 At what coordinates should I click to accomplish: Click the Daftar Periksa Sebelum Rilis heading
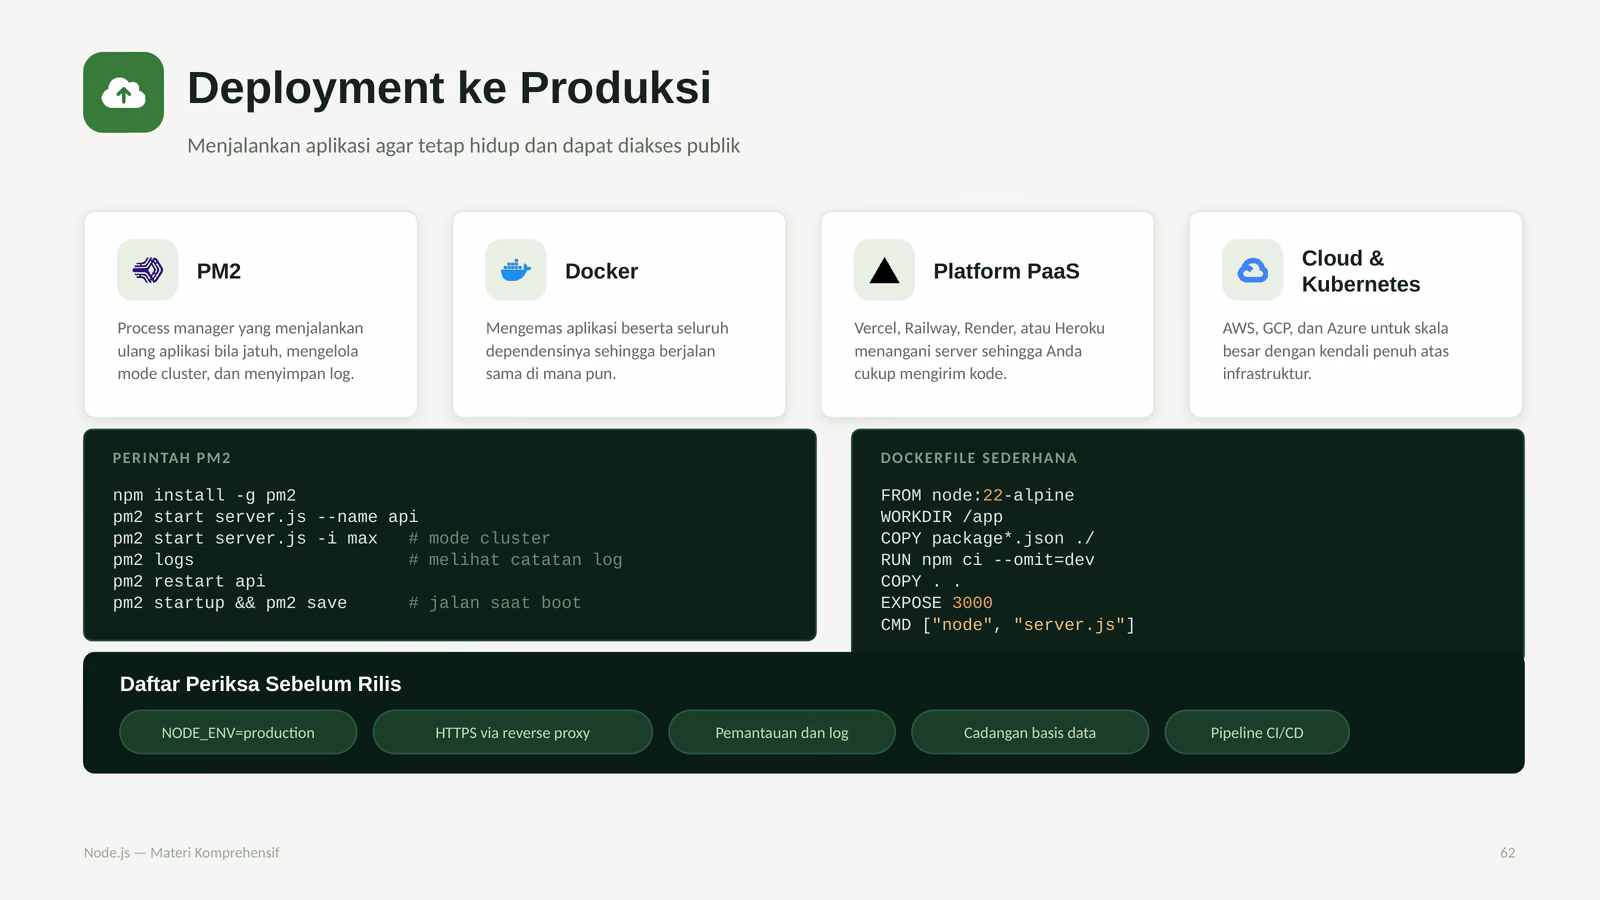pyautogui.click(x=260, y=684)
